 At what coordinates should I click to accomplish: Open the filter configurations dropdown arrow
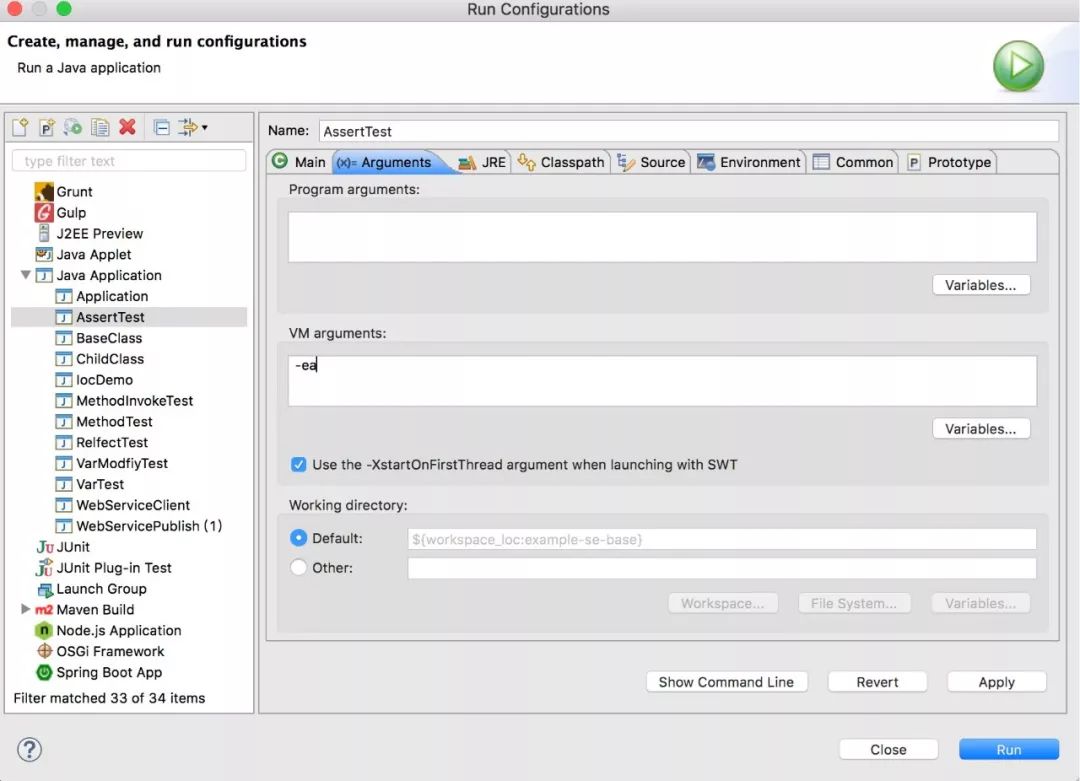coord(205,127)
